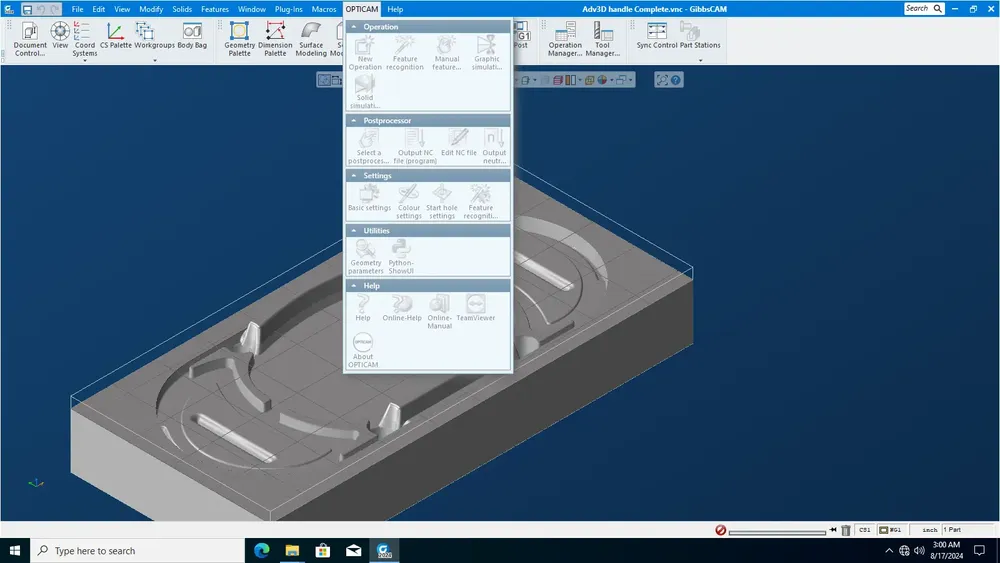Screen dimensions: 1000x563
Task: Click the Sync Control icon
Action: pos(656,35)
